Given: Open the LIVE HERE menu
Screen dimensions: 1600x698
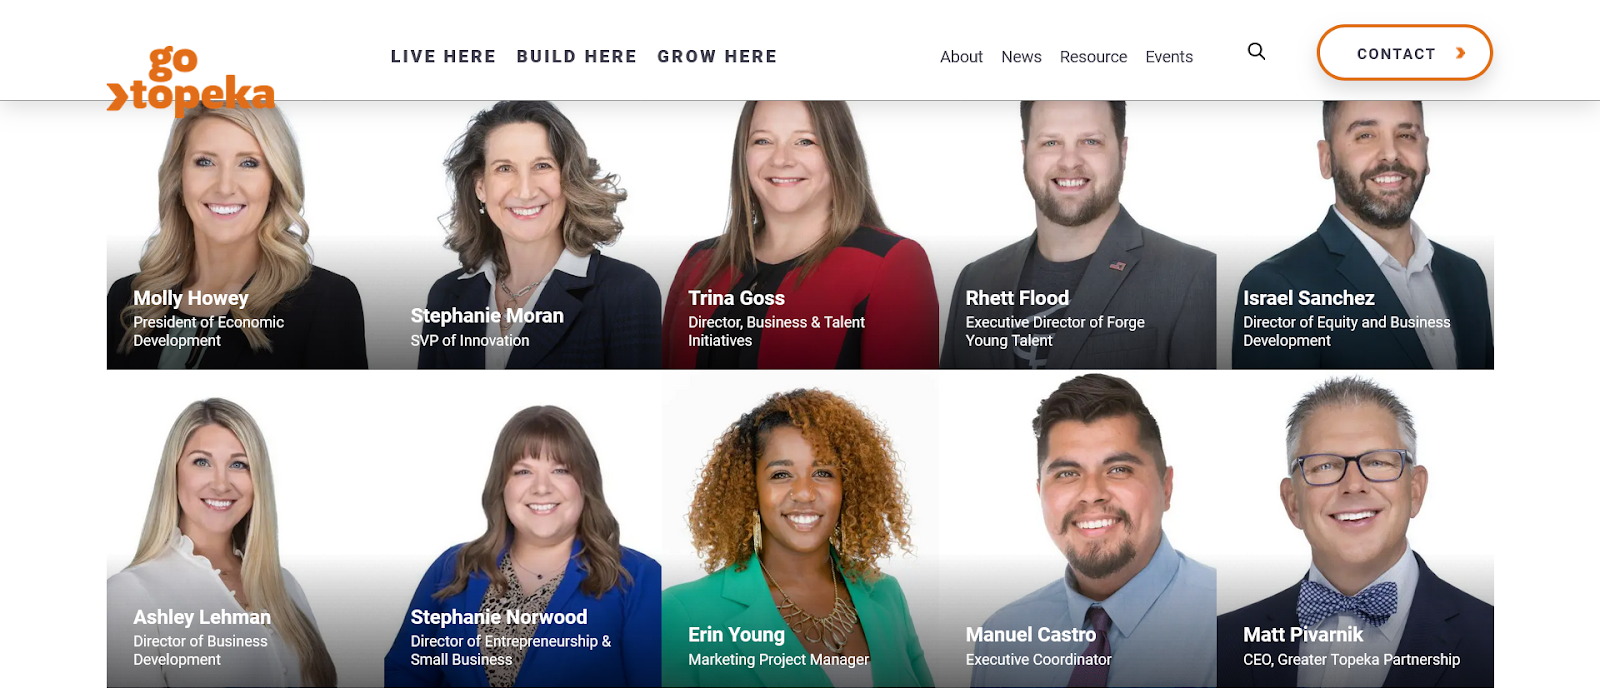Looking at the screenshot, I should [x=443, y=56].
